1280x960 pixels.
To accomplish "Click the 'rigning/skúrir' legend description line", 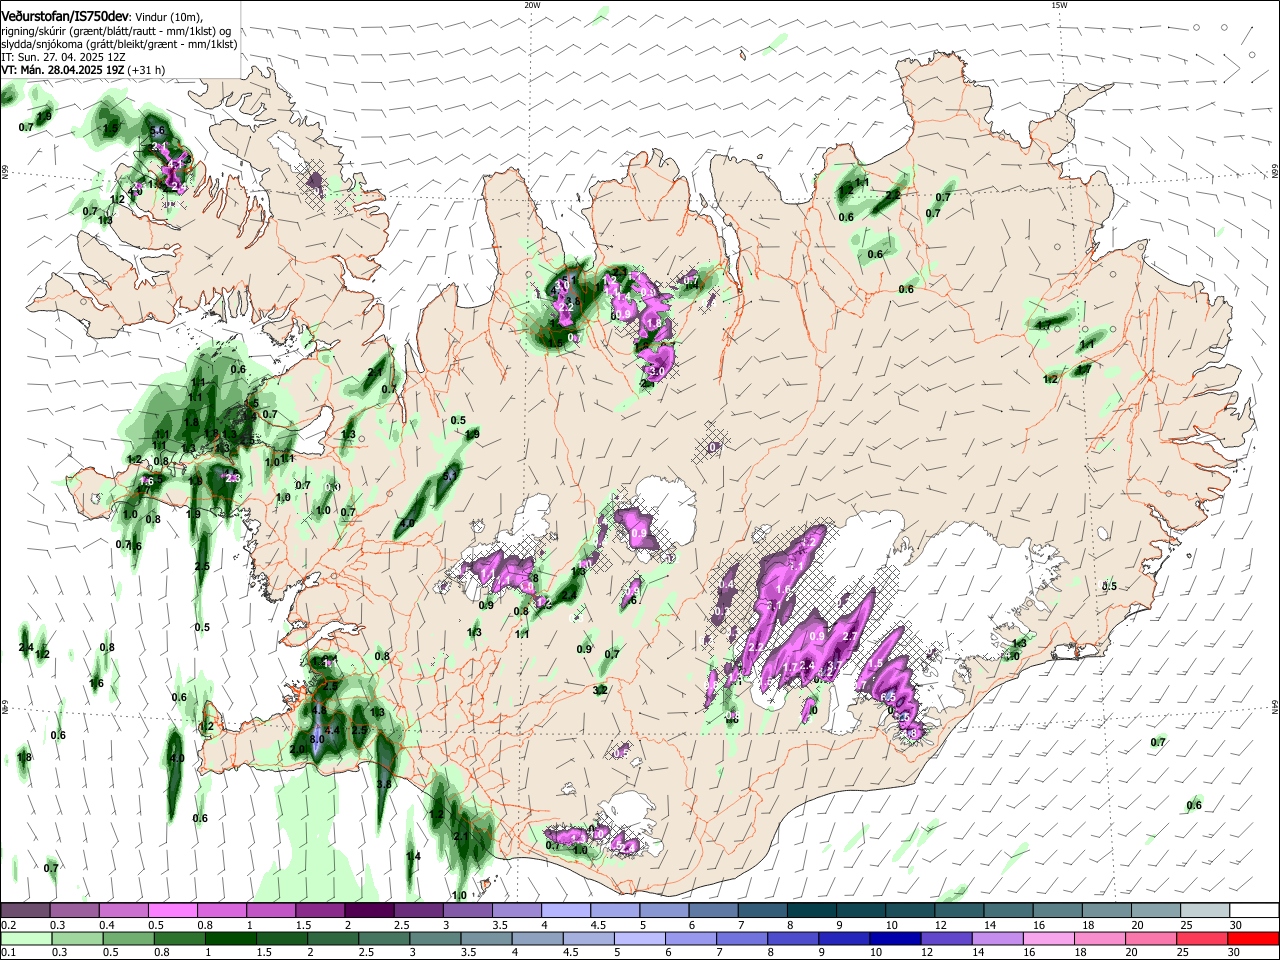I will pos(115,32).
